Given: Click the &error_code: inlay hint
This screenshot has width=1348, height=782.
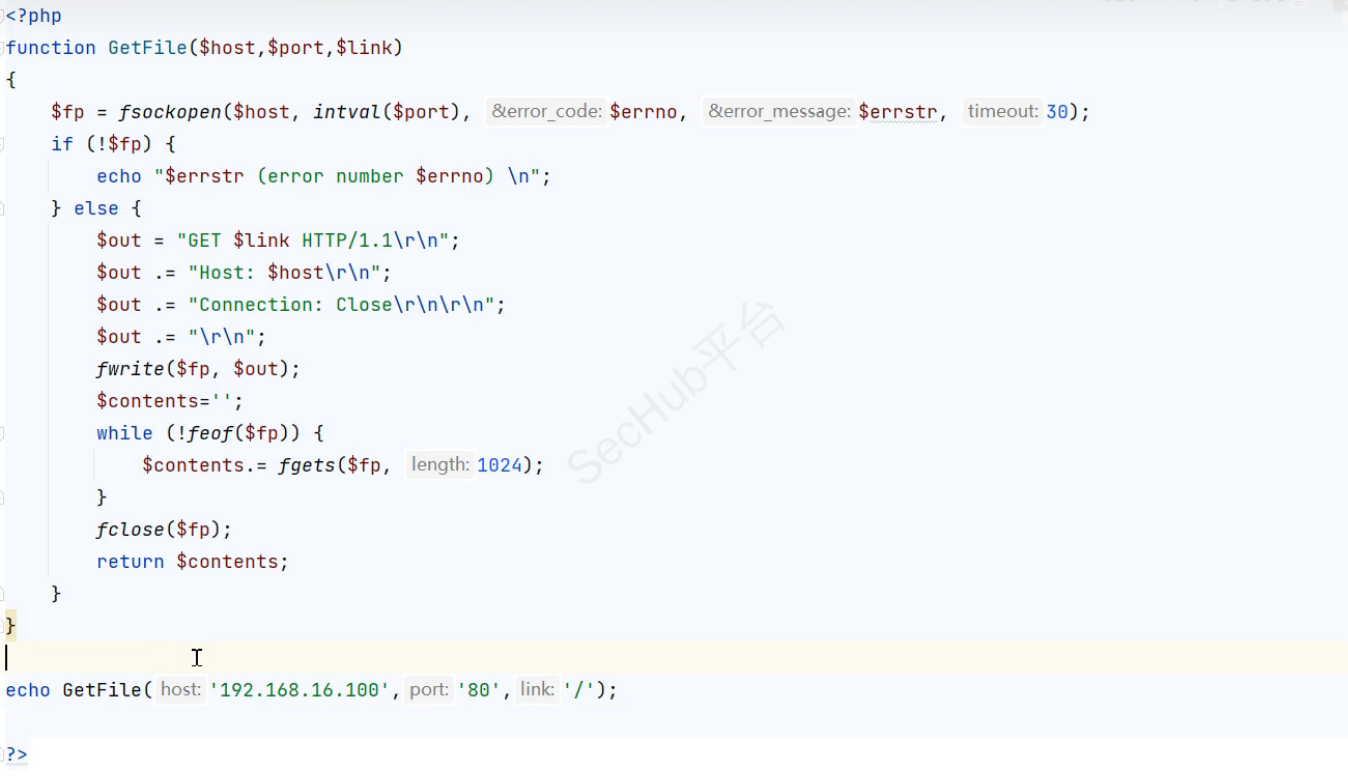Looking at the screenshot, I should tap(546, 112).
